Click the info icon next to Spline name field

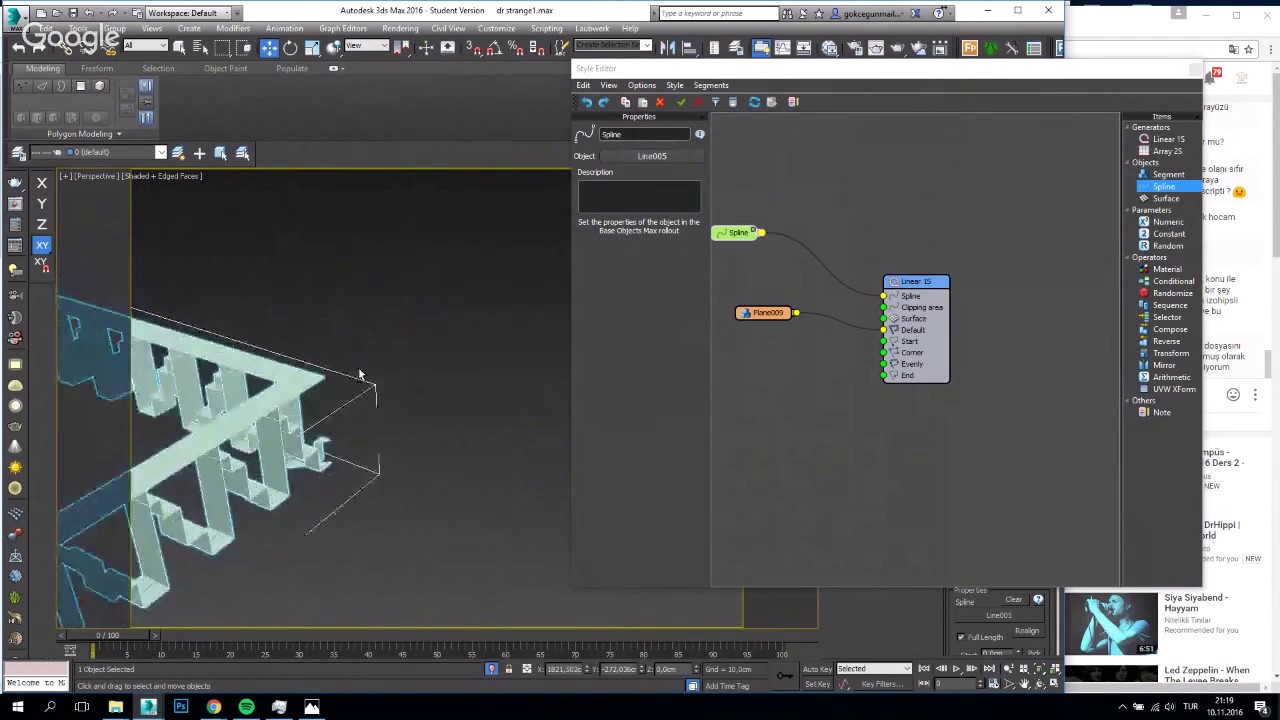pyautogui.click(x=700, y=134)
